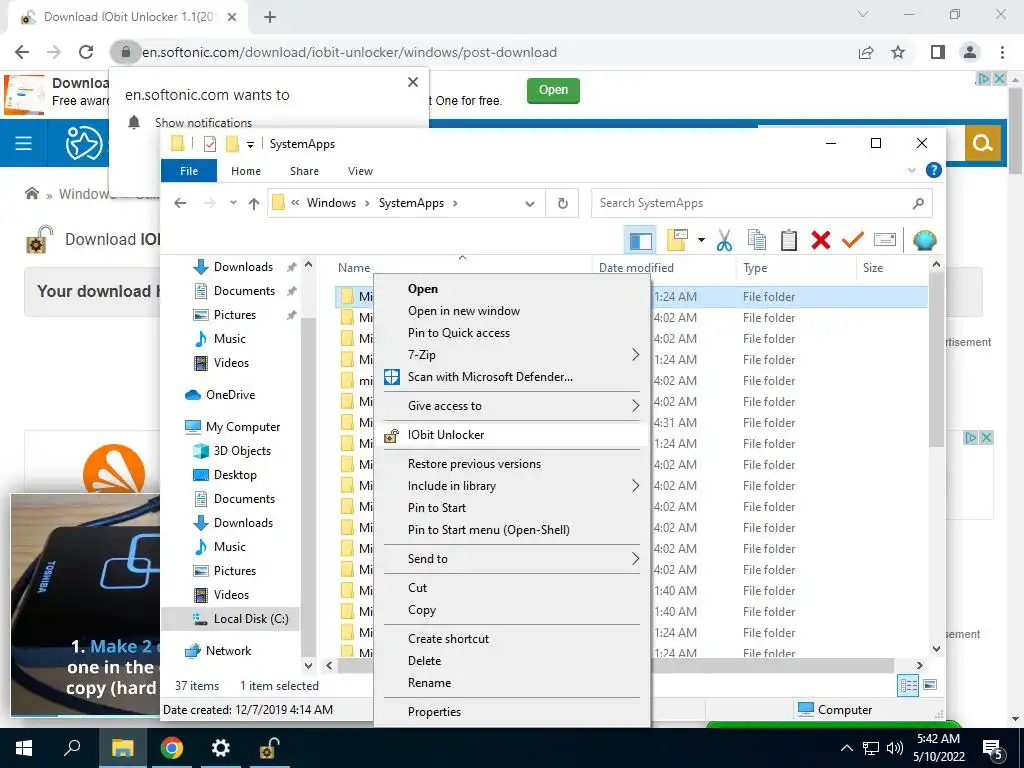Open Quick Access Toolbar customize dropdown

249,144
